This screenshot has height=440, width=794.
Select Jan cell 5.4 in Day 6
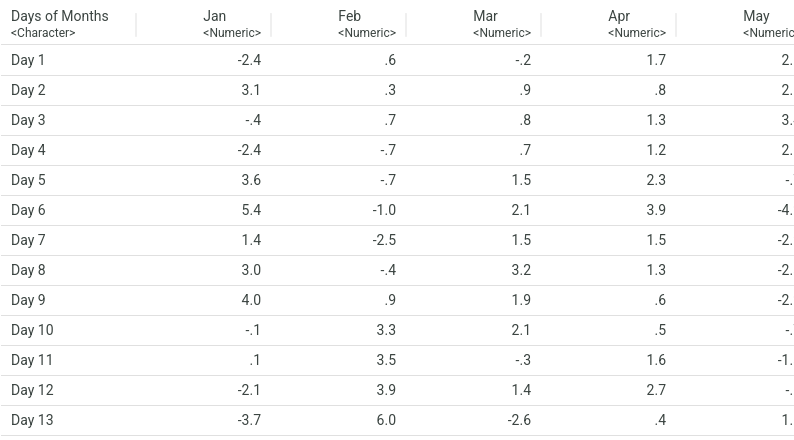250,210
